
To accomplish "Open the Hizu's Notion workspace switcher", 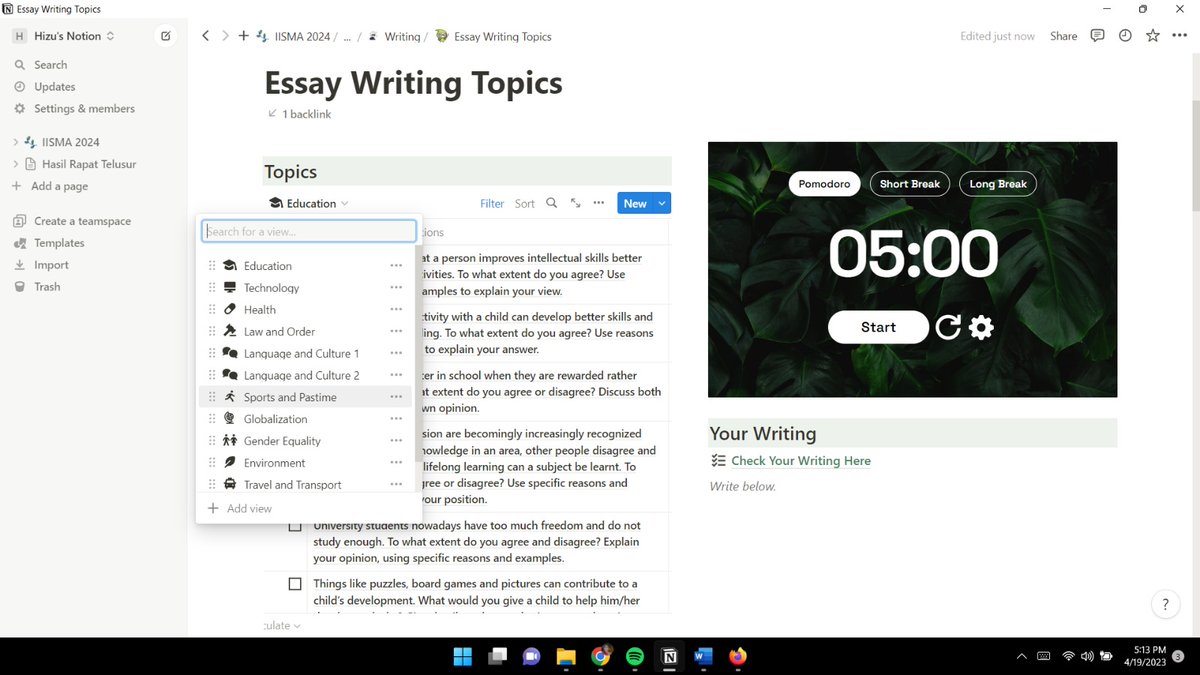I will 64,36.
